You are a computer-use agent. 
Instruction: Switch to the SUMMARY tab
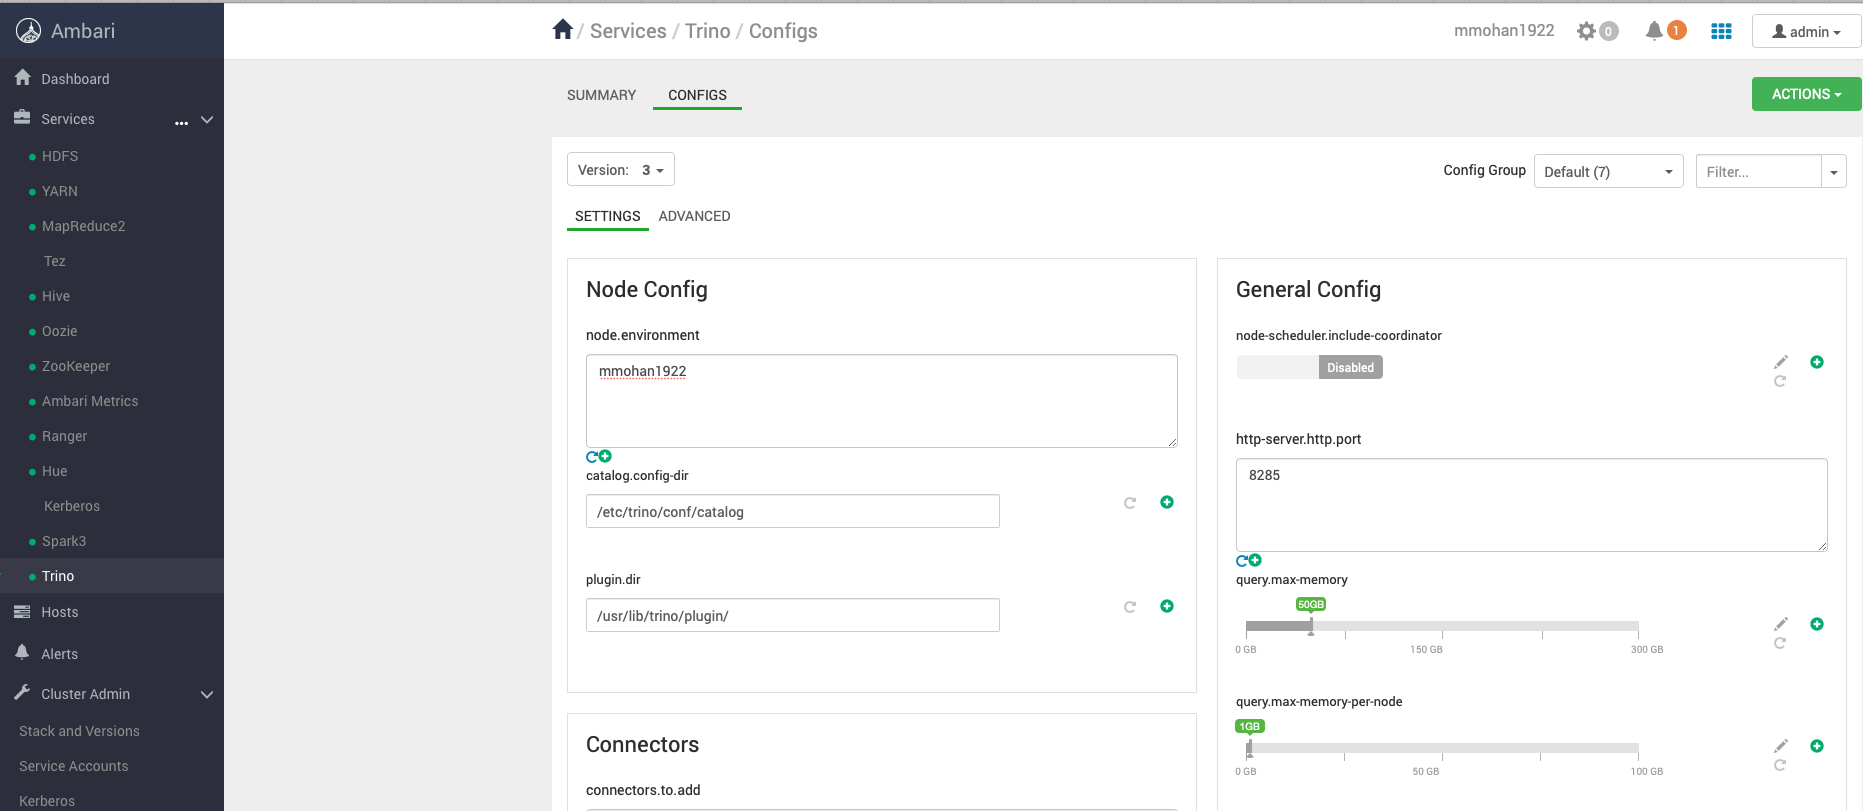tap(601, 95)
